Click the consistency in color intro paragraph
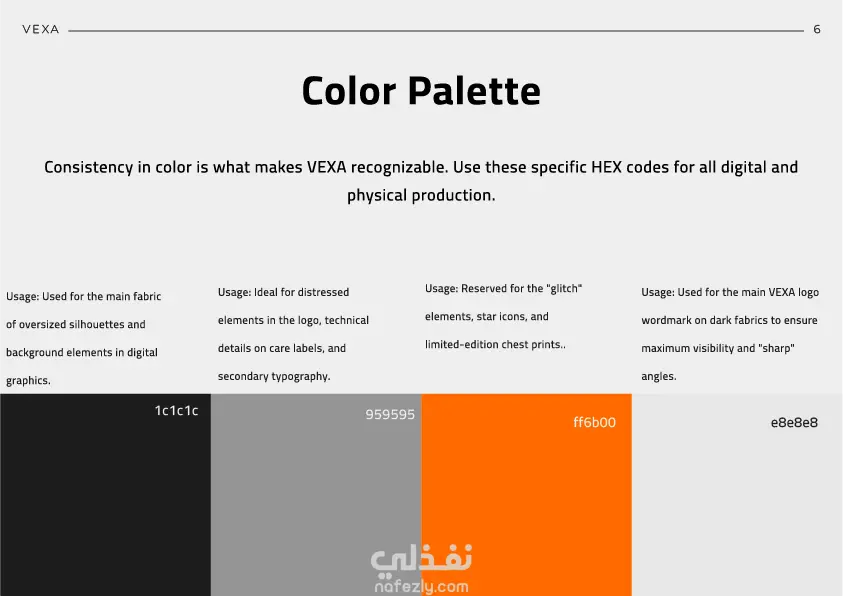The image size is (843, 596). (x=421, y=181)
